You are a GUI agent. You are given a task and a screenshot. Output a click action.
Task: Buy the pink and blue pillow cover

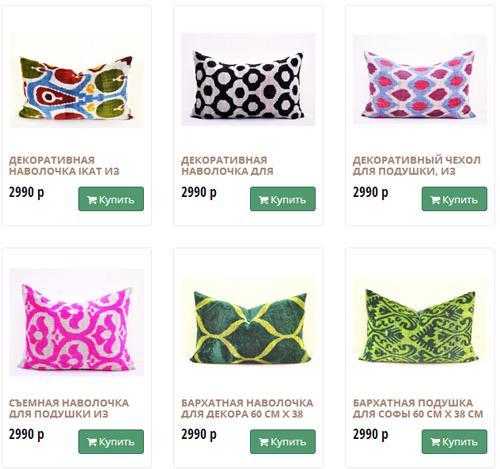(x=454, y=199)
